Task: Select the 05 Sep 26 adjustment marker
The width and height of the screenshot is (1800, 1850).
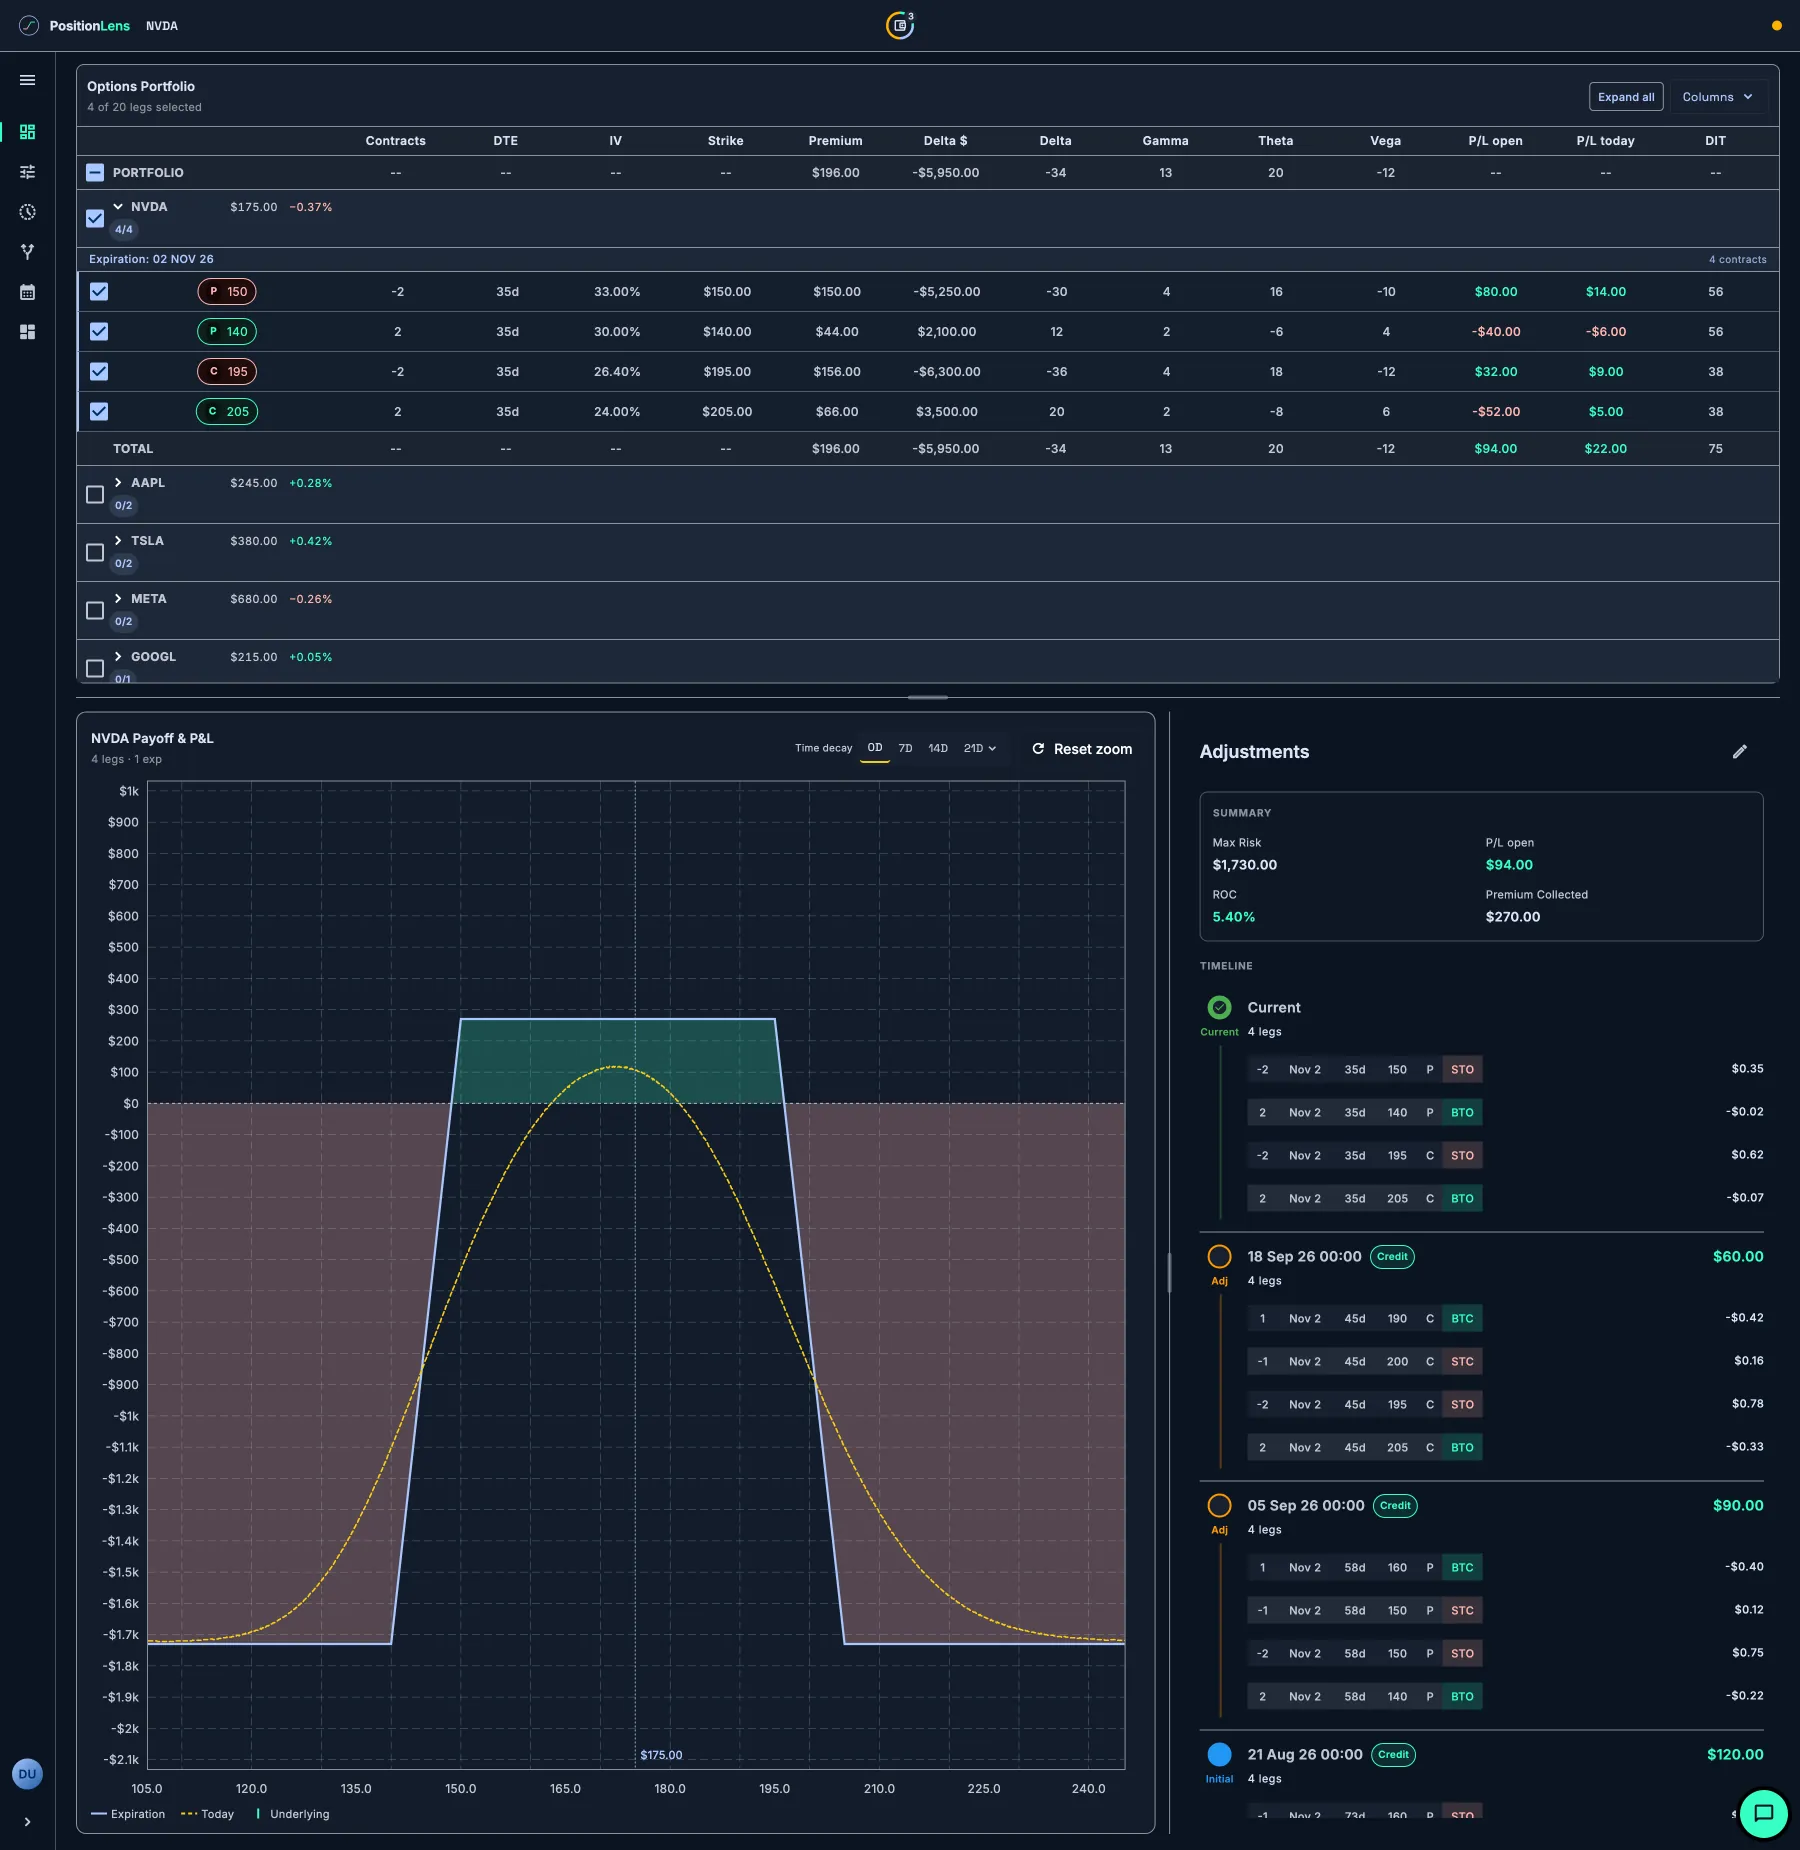Action: click(1219, 1506)
